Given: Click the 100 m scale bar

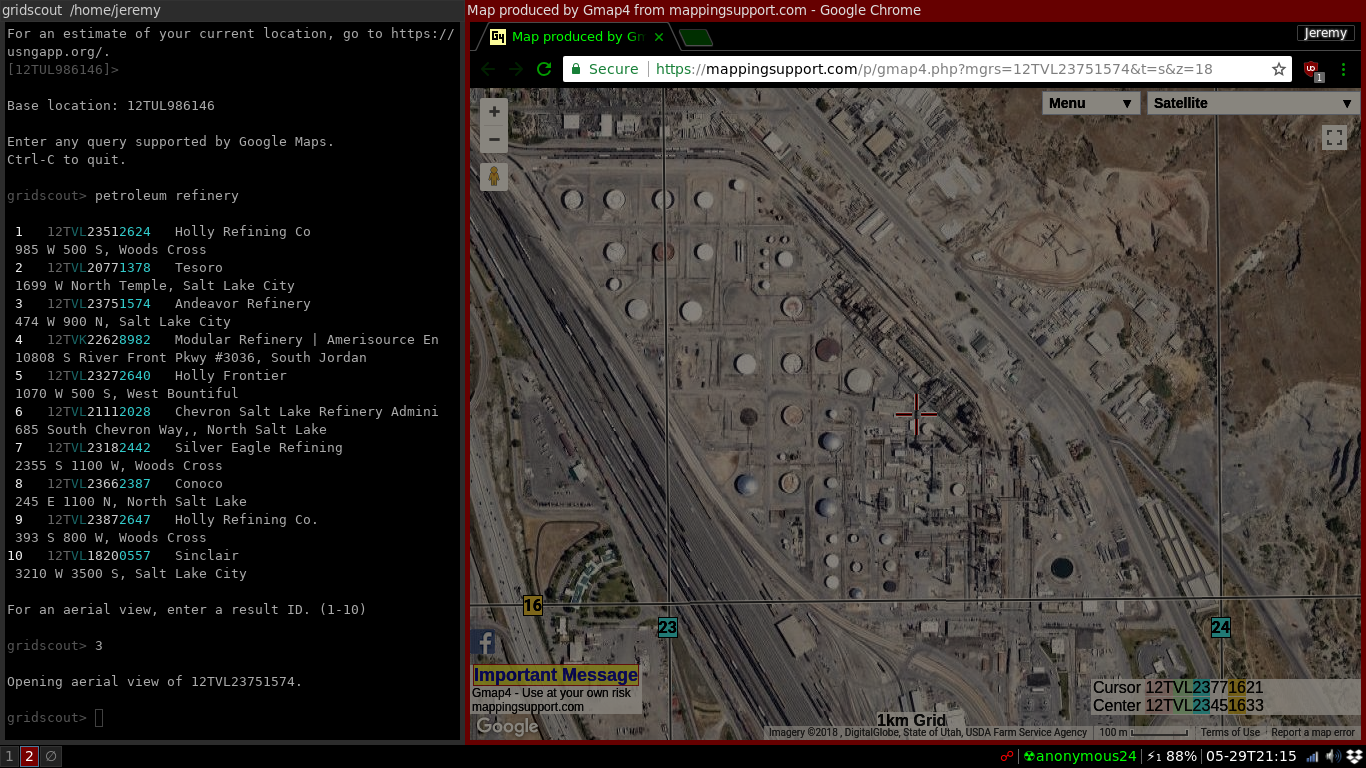Looking at the screenshot, I should [x=1143, y=733].
